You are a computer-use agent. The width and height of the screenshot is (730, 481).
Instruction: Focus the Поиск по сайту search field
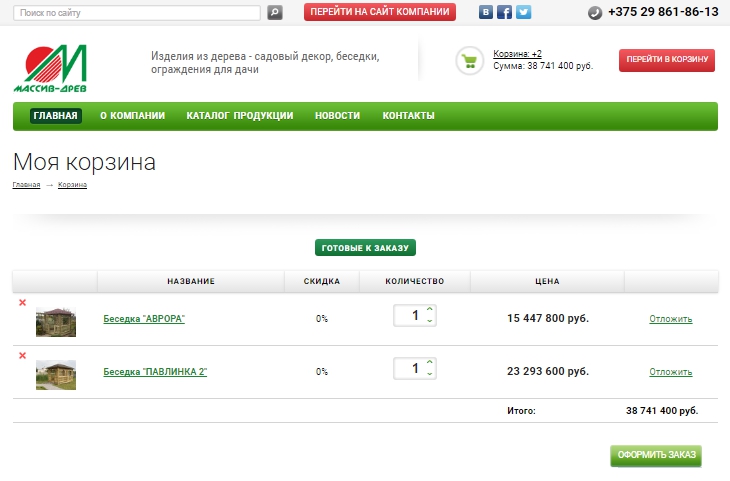click(137, 13)
